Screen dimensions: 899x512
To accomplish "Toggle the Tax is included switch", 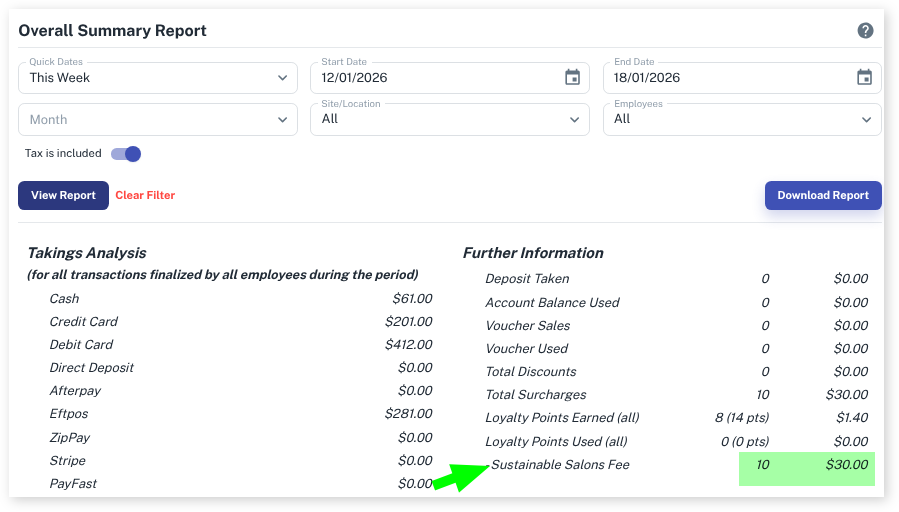I will click(x=127, y=154).
